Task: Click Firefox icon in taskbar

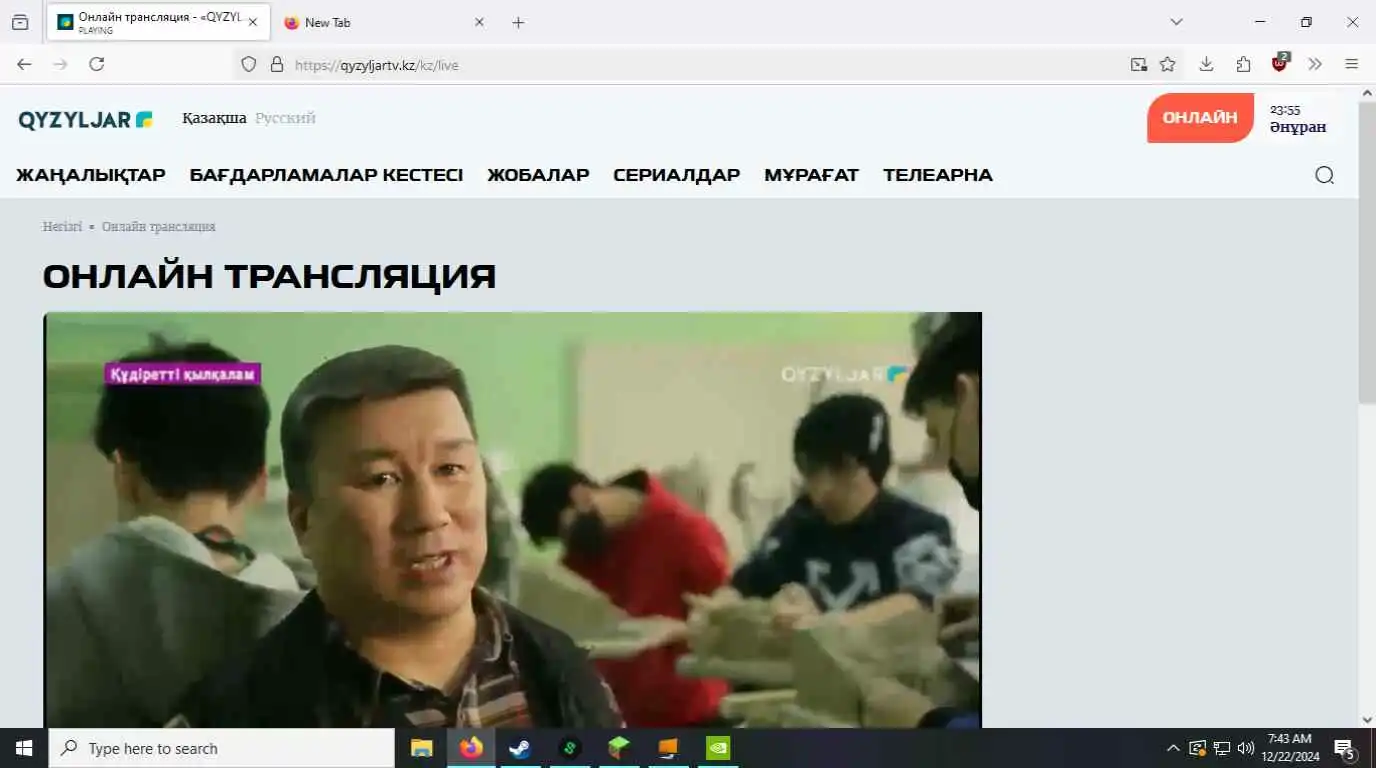Action: click(x=471, y=748)
